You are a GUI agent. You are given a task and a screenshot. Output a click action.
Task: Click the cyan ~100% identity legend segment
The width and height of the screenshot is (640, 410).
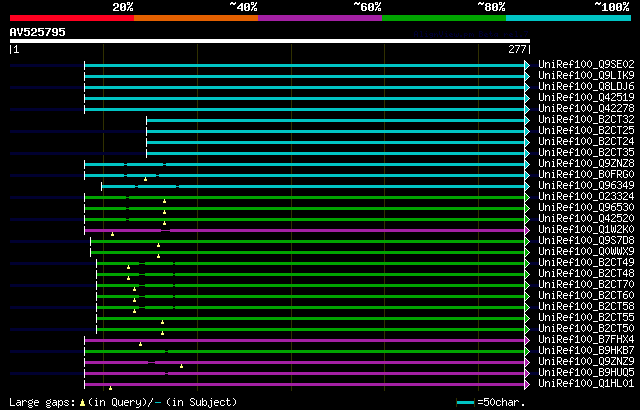tap(569, 18)
